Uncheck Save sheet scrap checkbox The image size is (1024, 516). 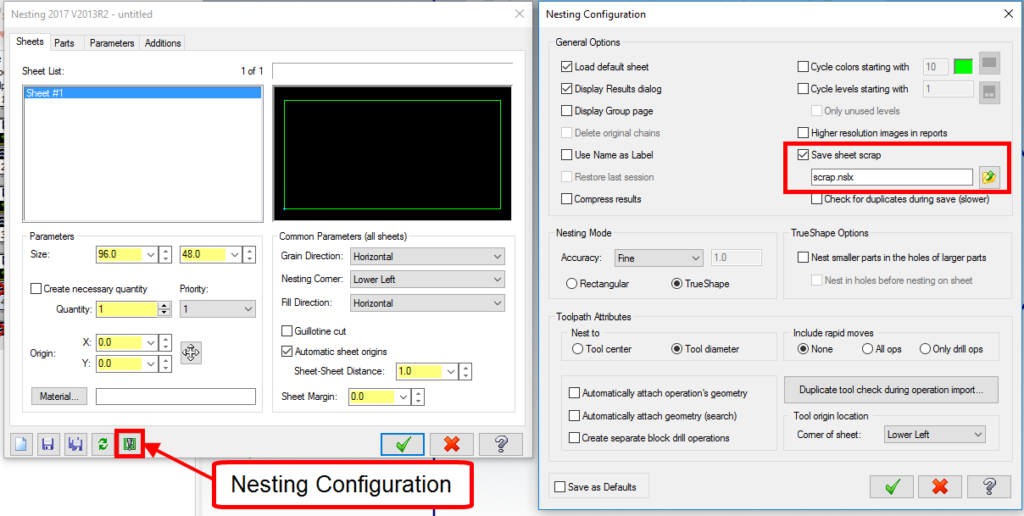pos(803,155)
